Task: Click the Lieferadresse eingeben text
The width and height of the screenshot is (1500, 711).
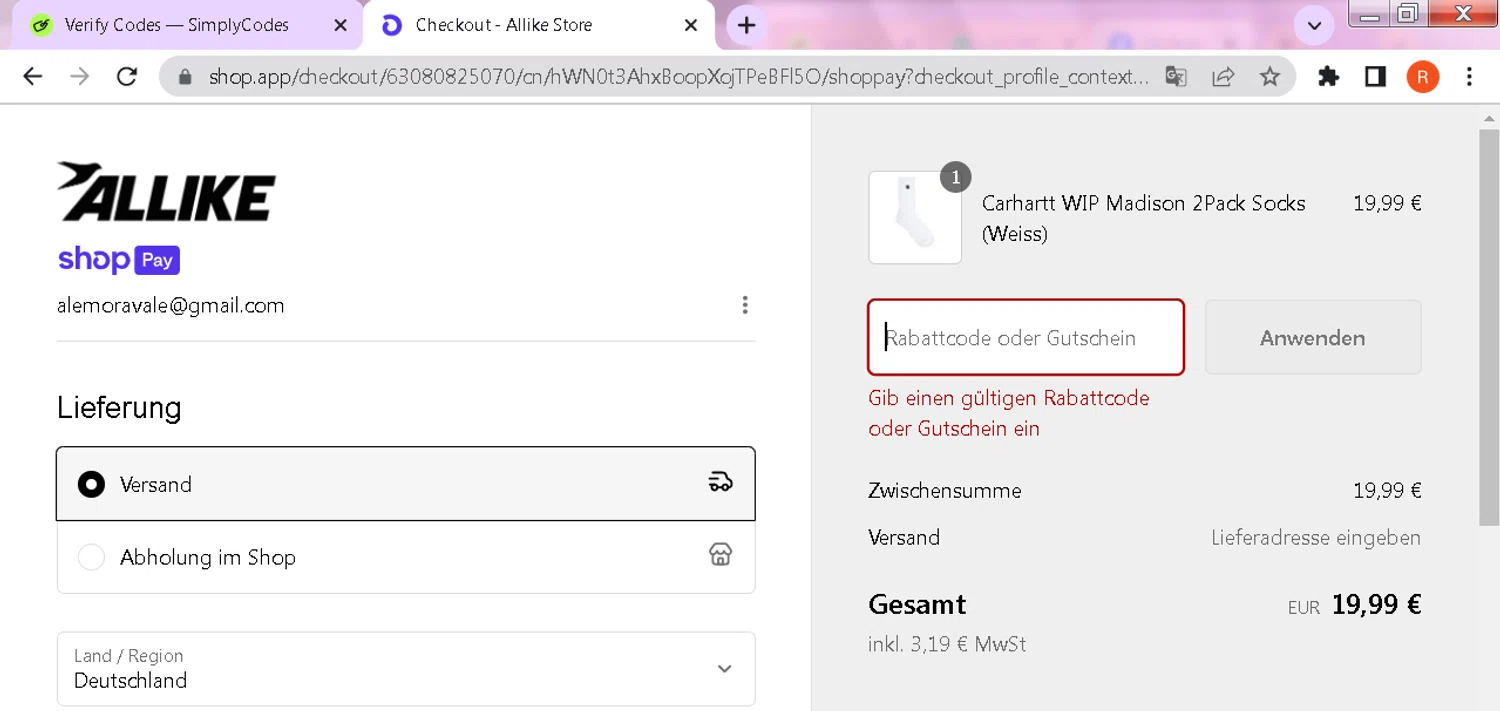Action: [1316, 538]
